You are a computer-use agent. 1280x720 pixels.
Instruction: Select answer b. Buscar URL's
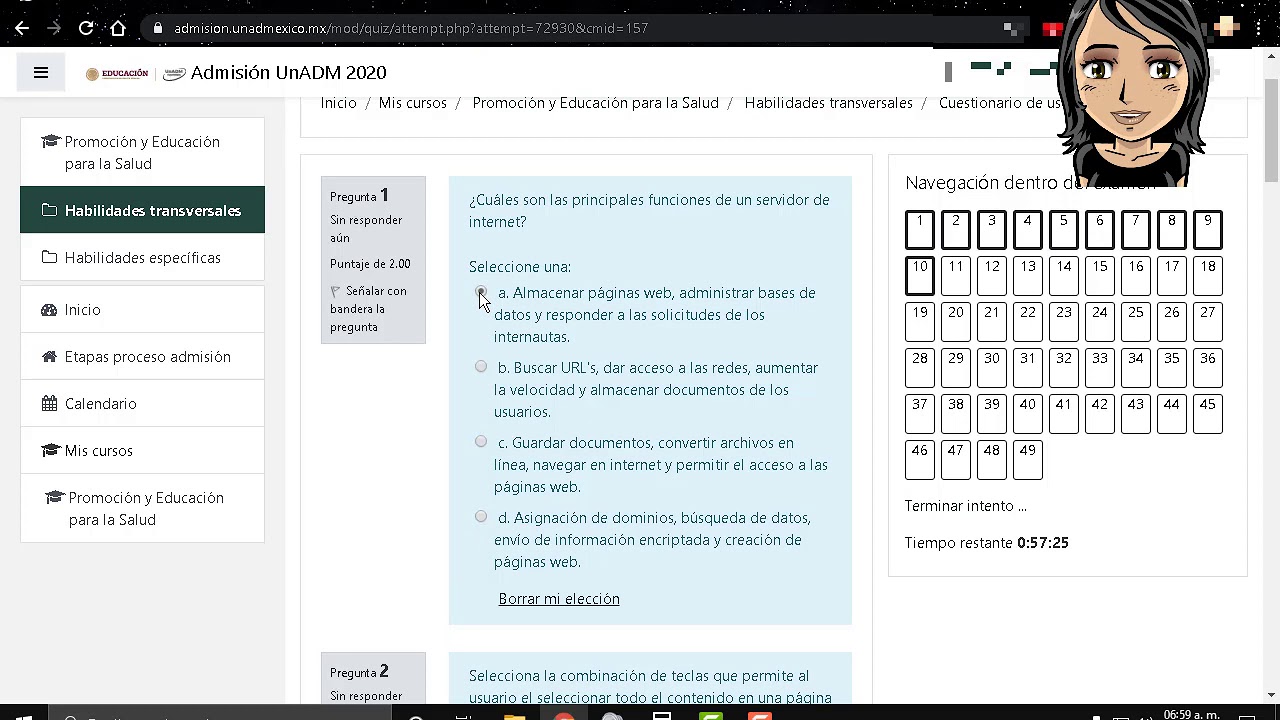coord(481,367)
